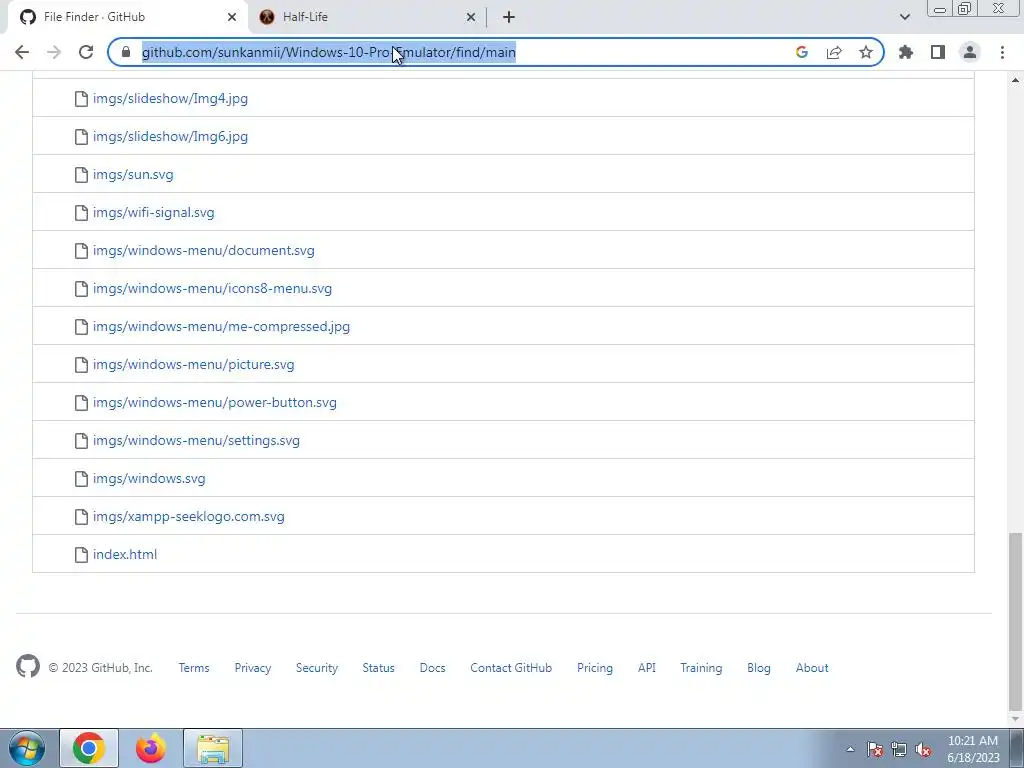Image resolution: width=1024 pixels, height=768 pixels.
Task: Launch Firefox from the taskbar
Action: (x=151, y=748)
